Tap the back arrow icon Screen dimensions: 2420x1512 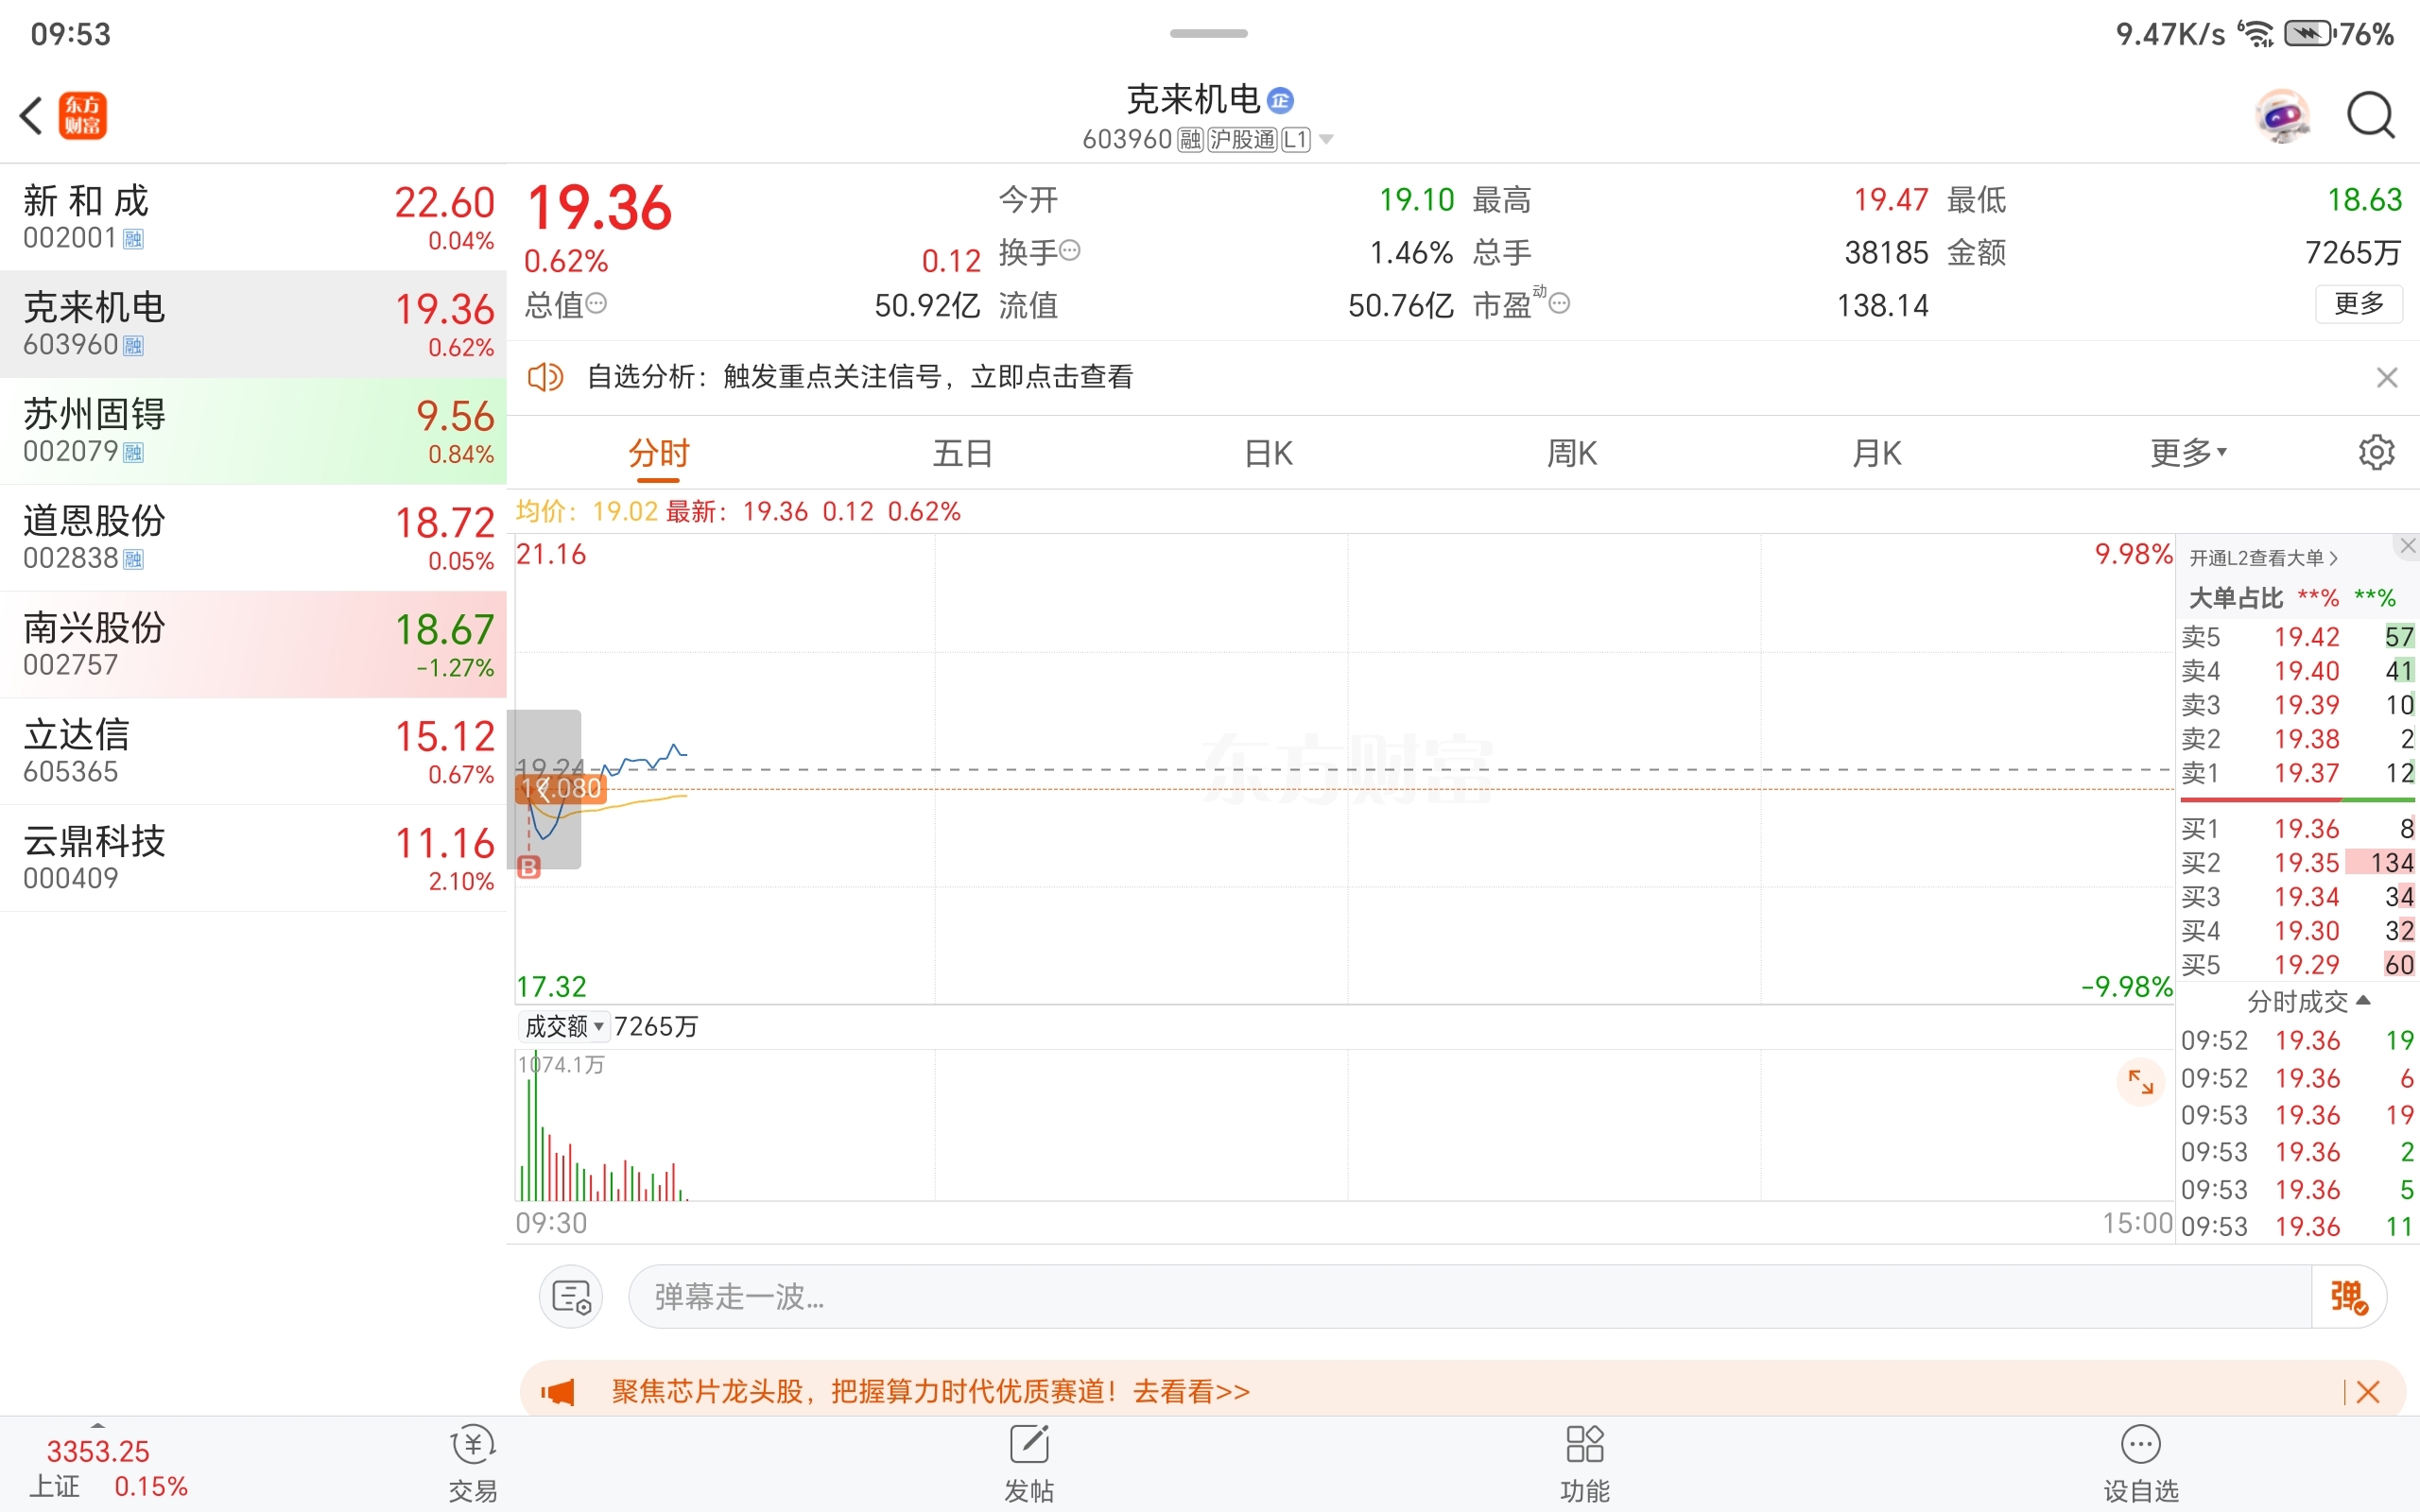click(31, 115)
